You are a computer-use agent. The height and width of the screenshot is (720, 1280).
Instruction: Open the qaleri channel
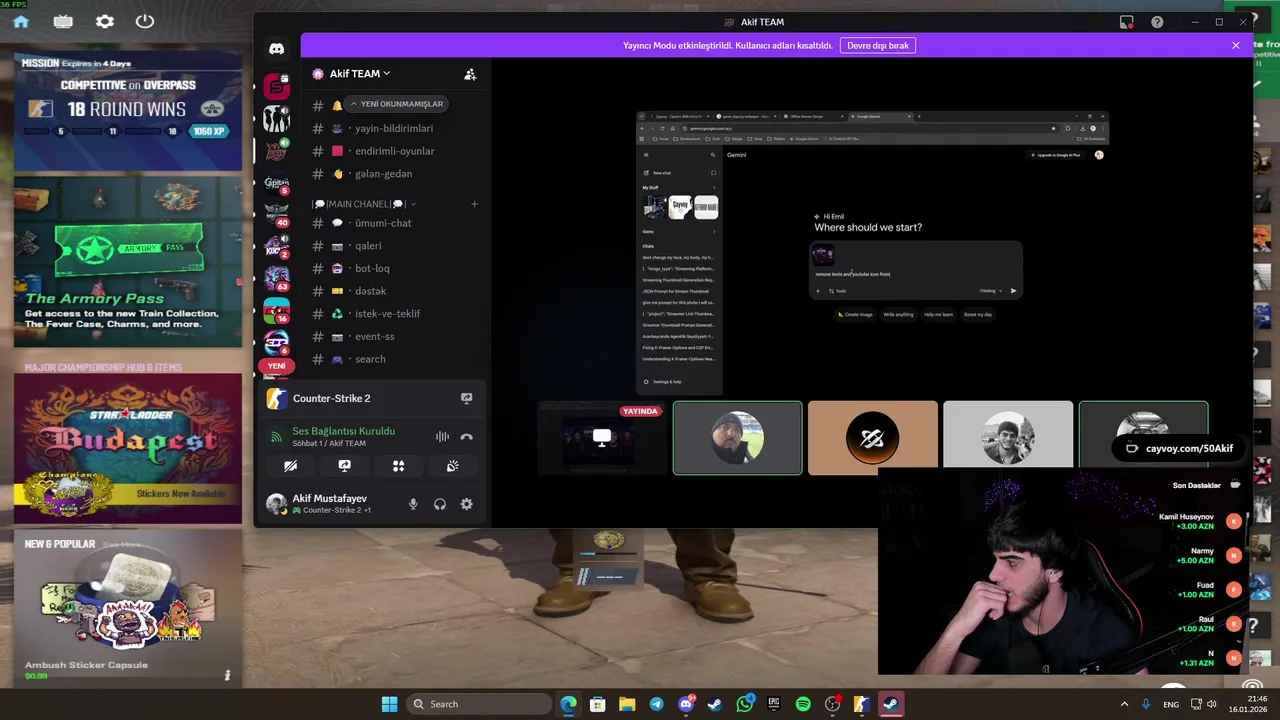[393, 246]
